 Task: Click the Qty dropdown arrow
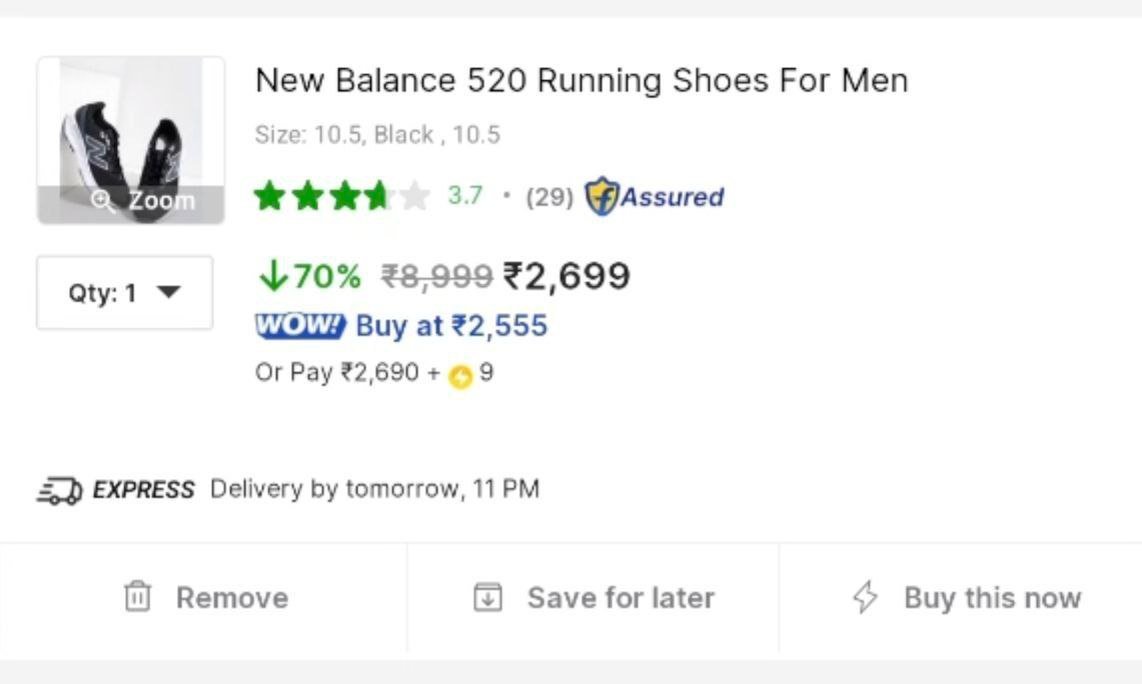pos(170,292)
